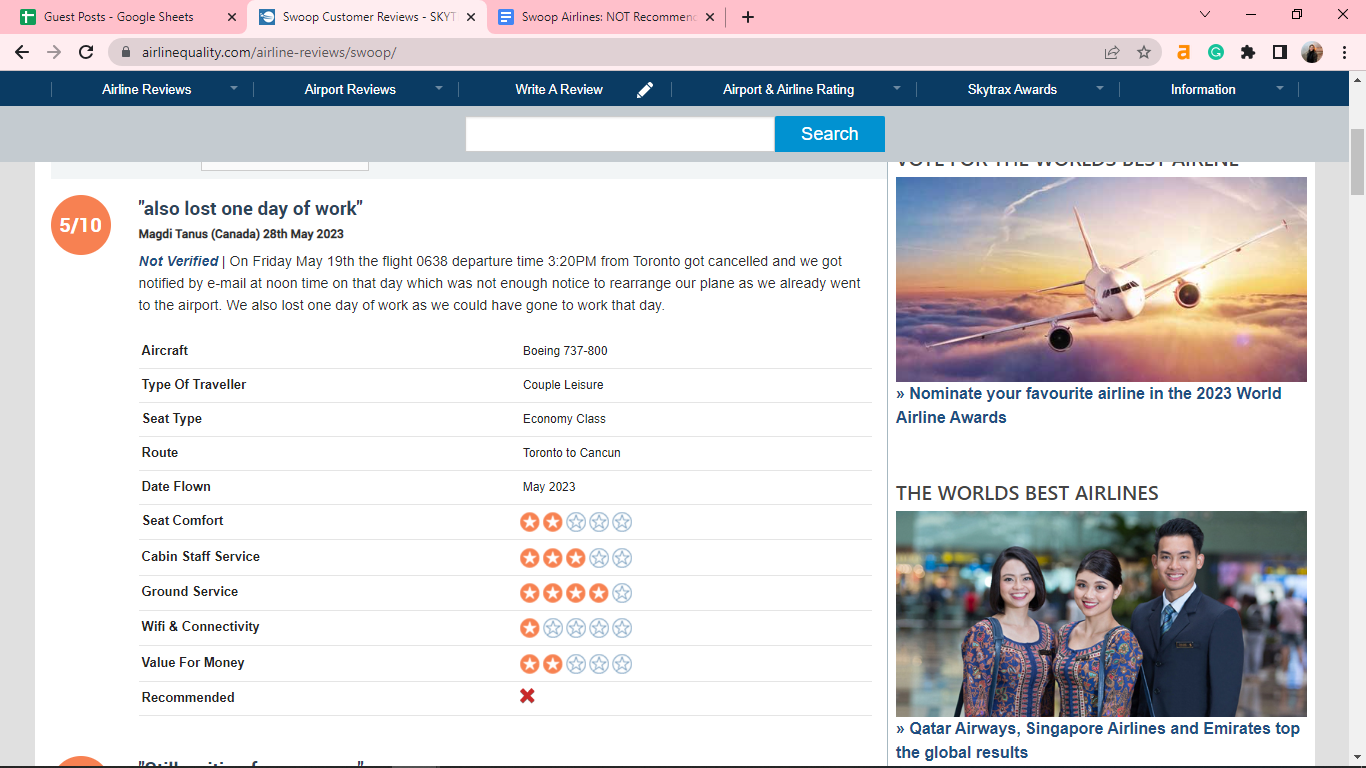The image size is (1366, 768).
Task: Click the Seat Comfort star rating
Action: 576,522
